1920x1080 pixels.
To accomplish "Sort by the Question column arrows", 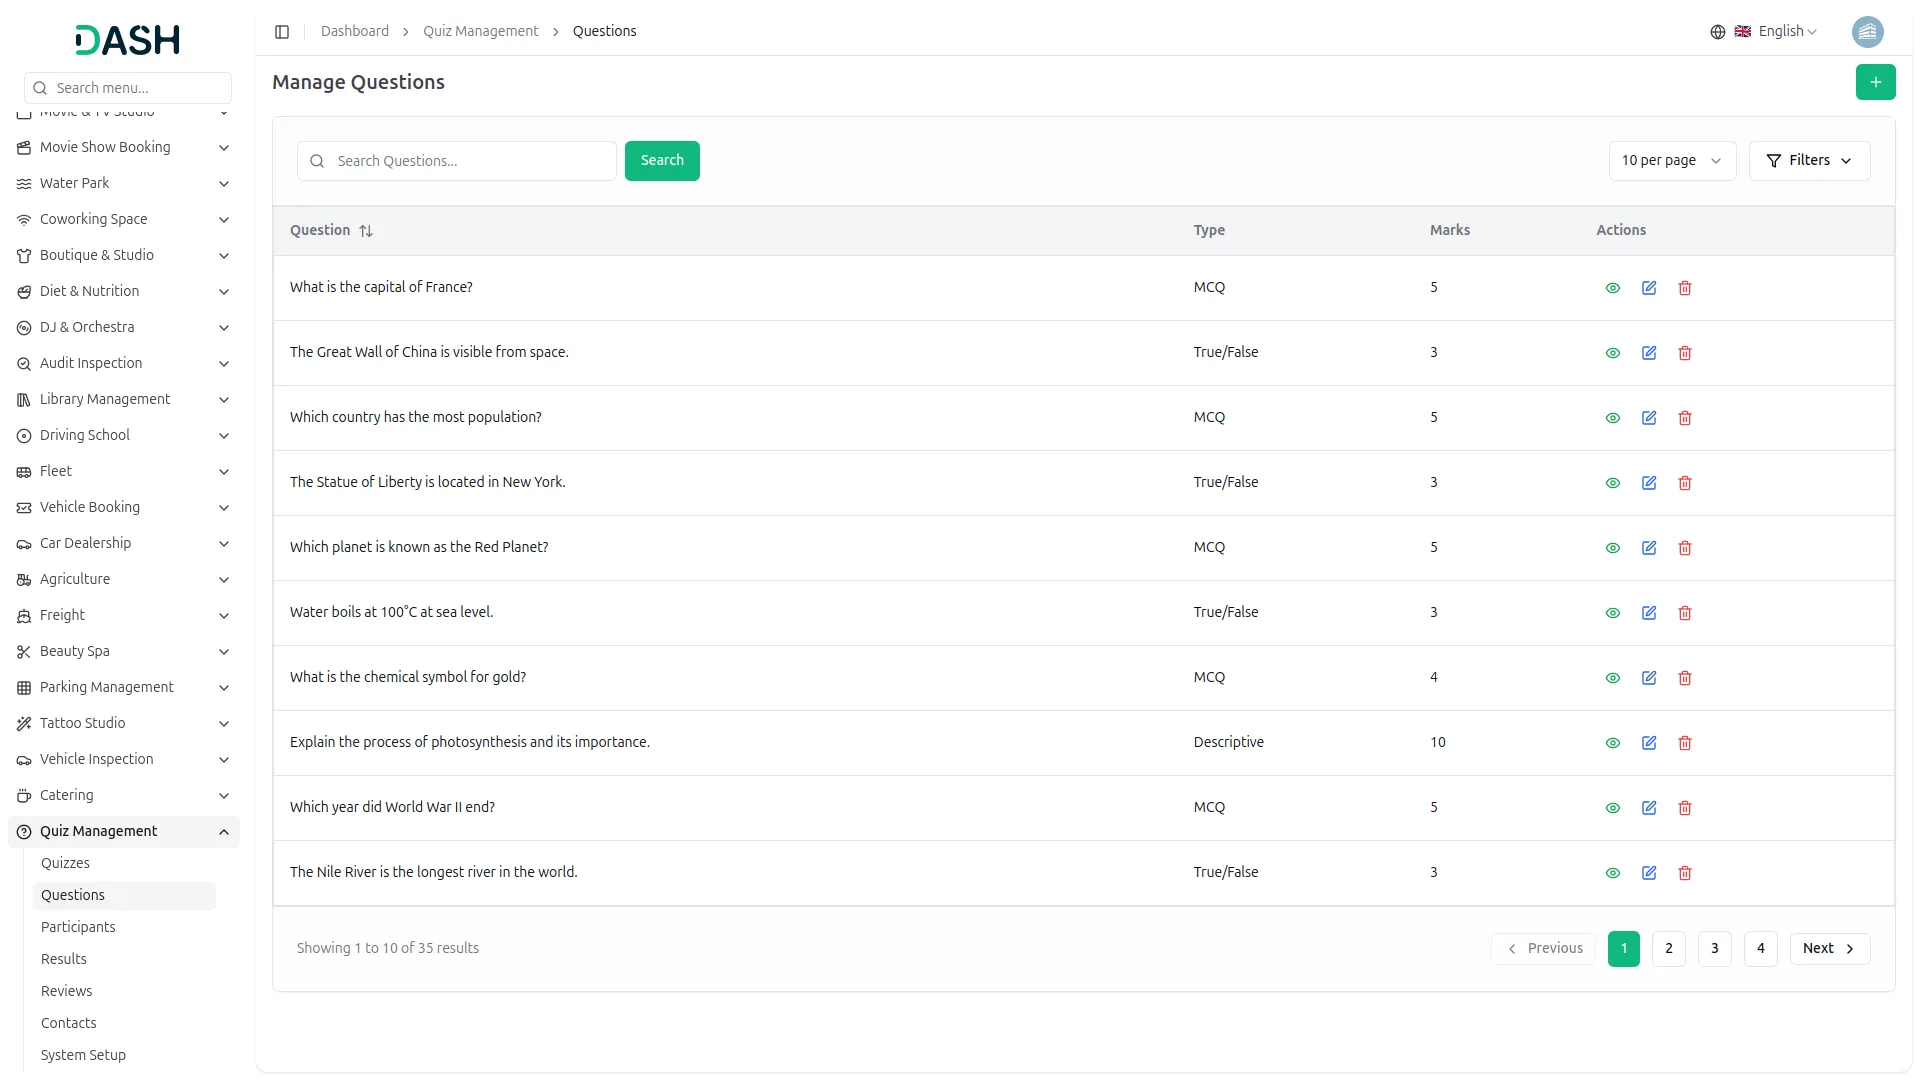I will [x=366, y=231].
